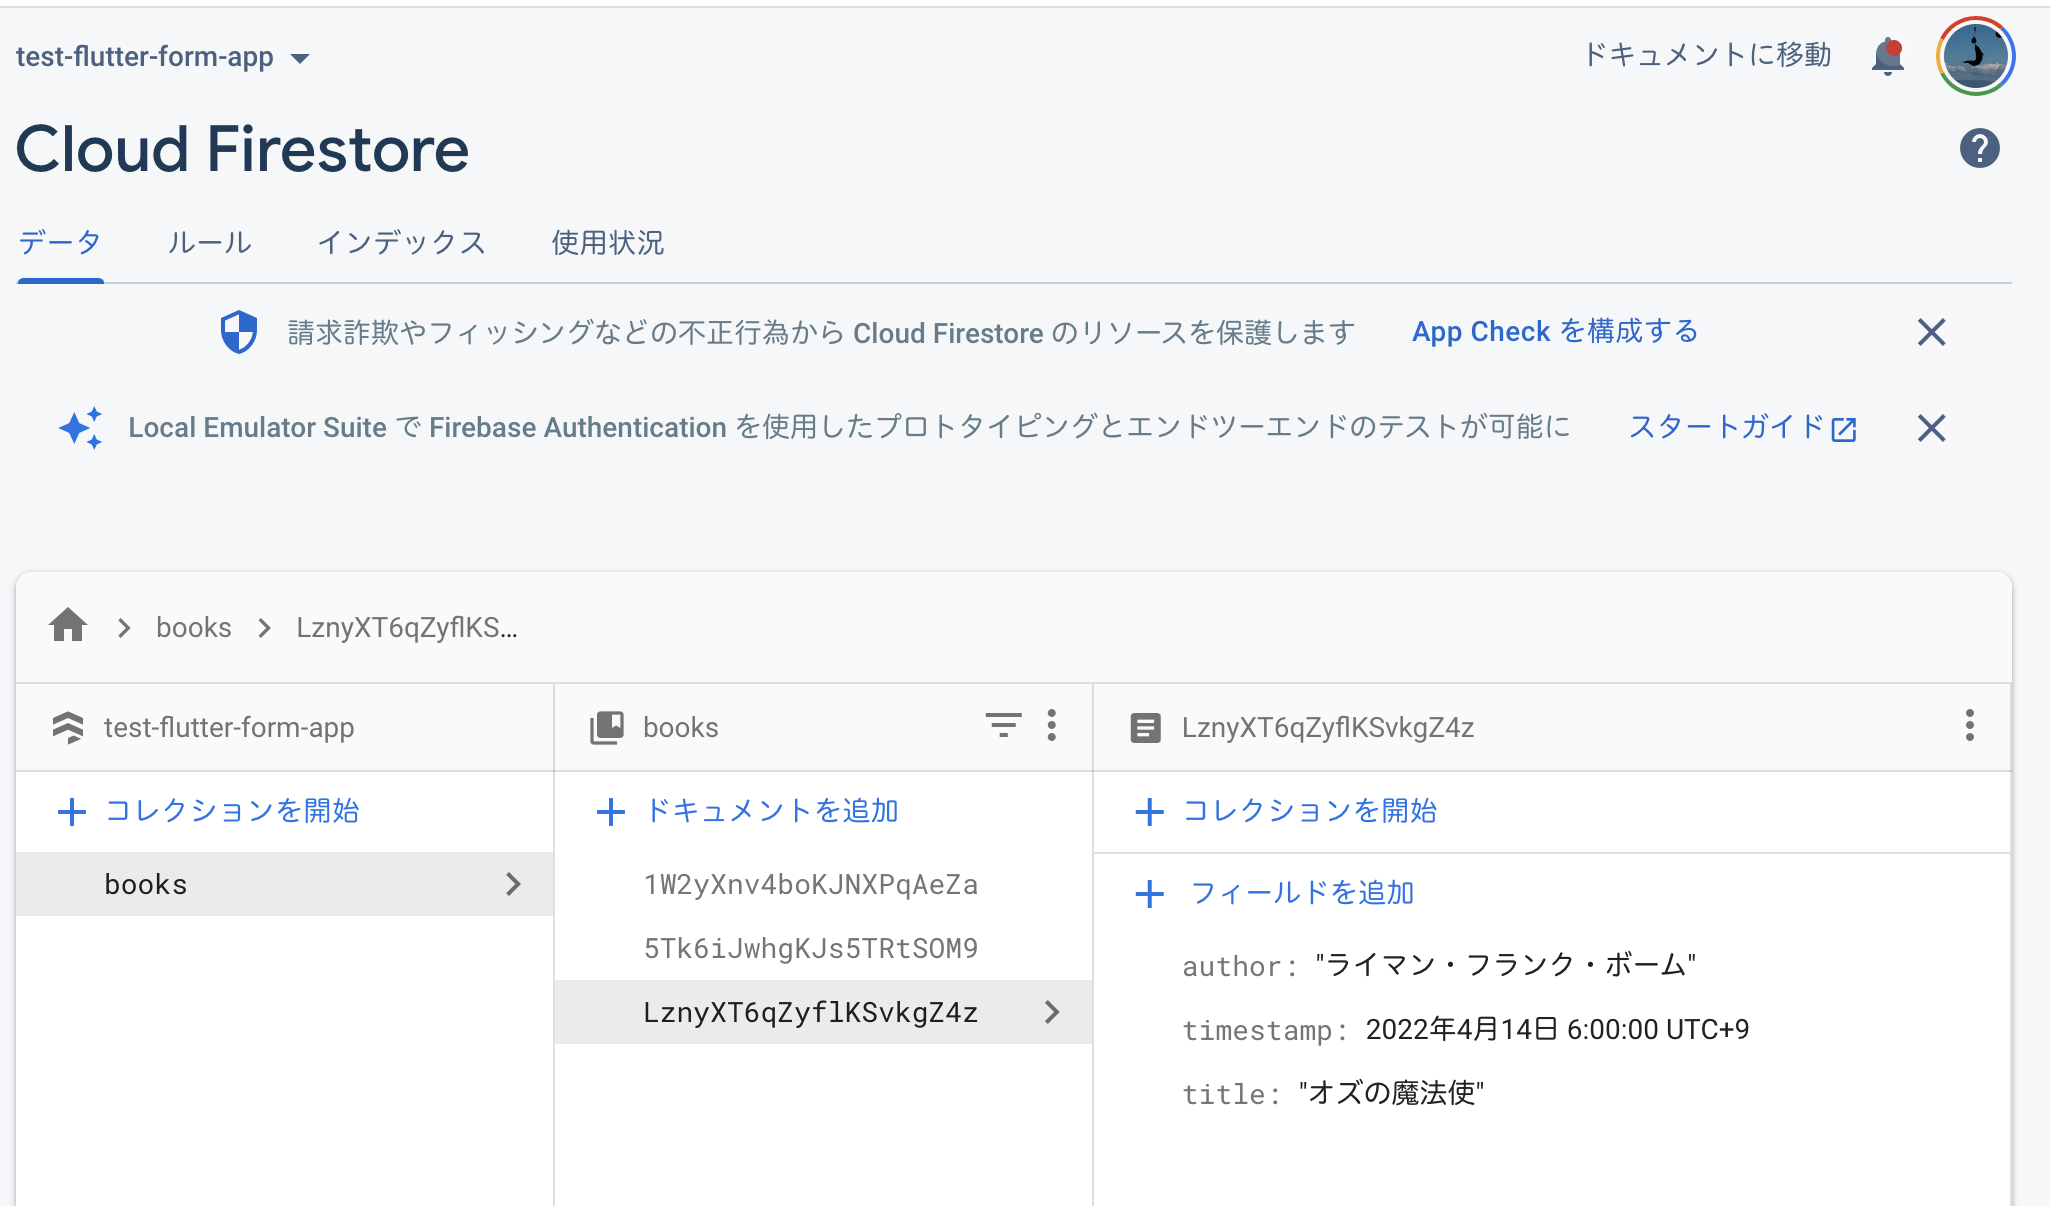This screenshot has height=1206, width=2050.
Task: Switch to the 使用状況 tab
Action: [x=607, y=242]
